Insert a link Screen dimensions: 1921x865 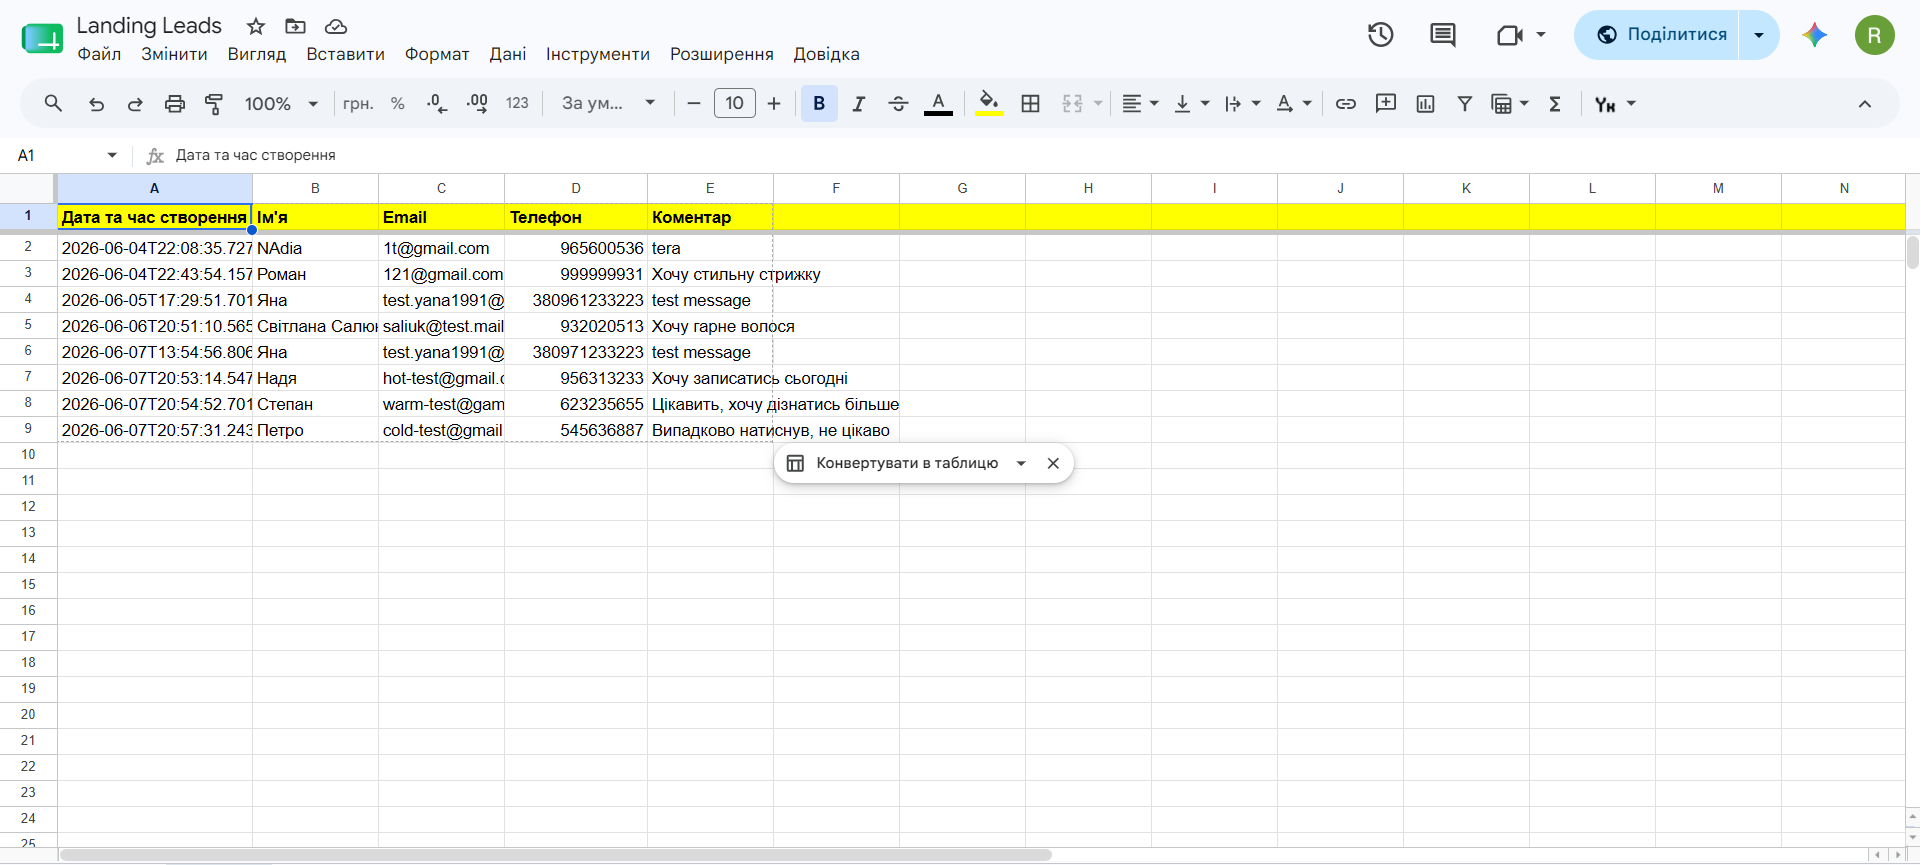[1346, 103]
